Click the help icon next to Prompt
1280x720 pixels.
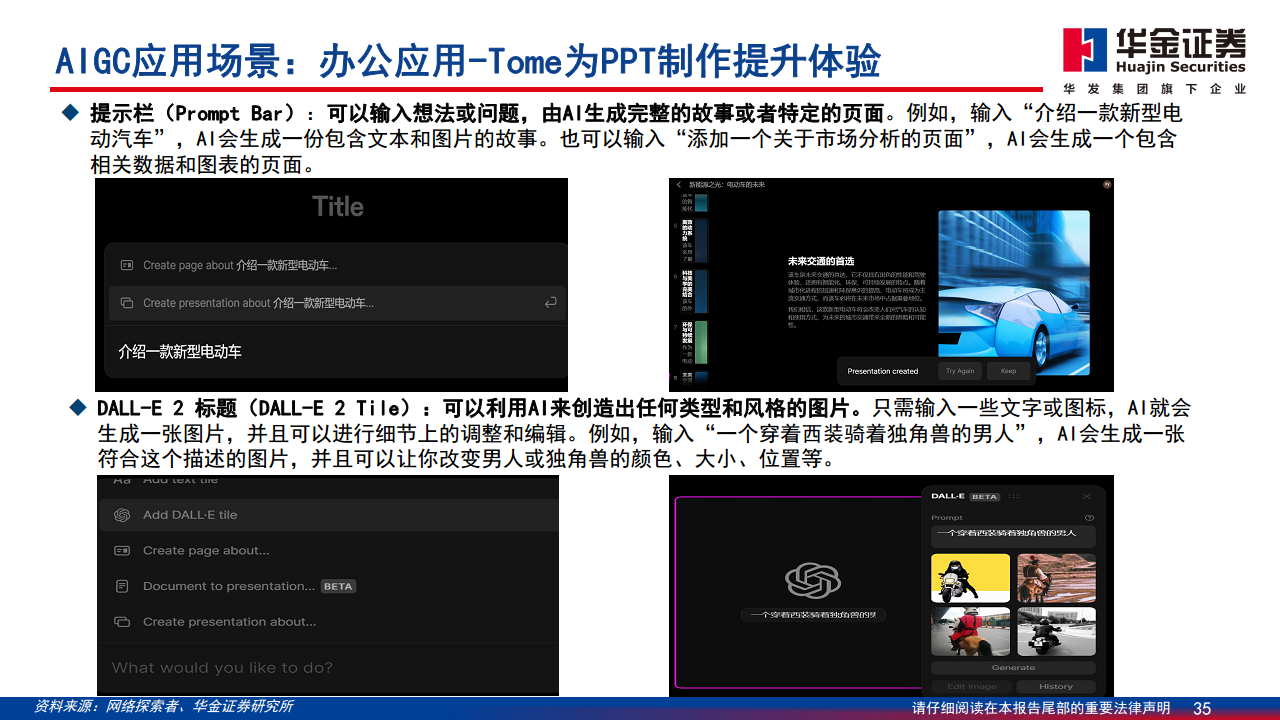coord(1089,518)
